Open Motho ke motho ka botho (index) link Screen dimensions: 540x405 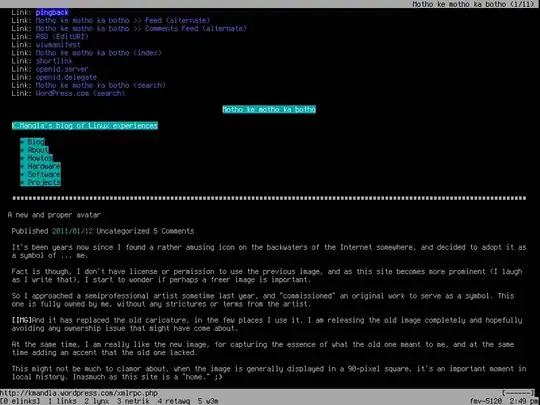(x=98, y=53)
